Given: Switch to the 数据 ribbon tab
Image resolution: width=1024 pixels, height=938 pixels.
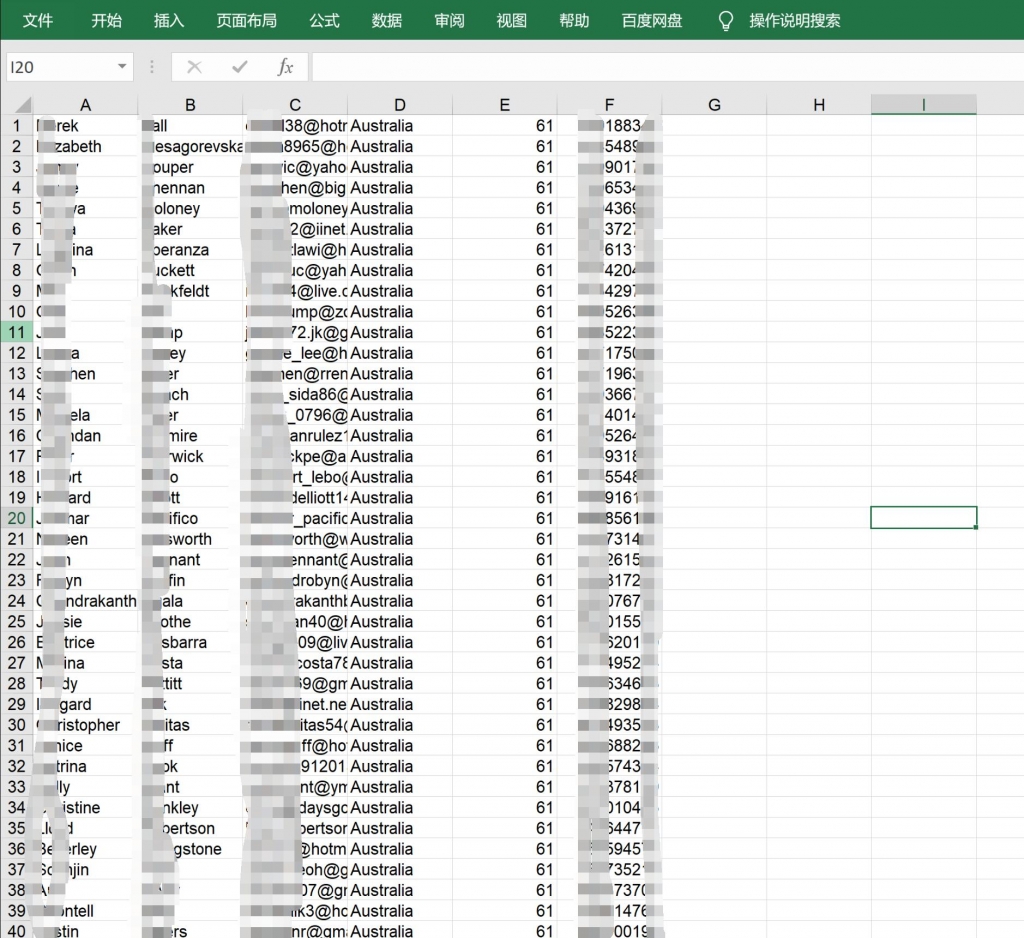Looking at the screenshot, I should pyautogui.click(x=387, y=21).
